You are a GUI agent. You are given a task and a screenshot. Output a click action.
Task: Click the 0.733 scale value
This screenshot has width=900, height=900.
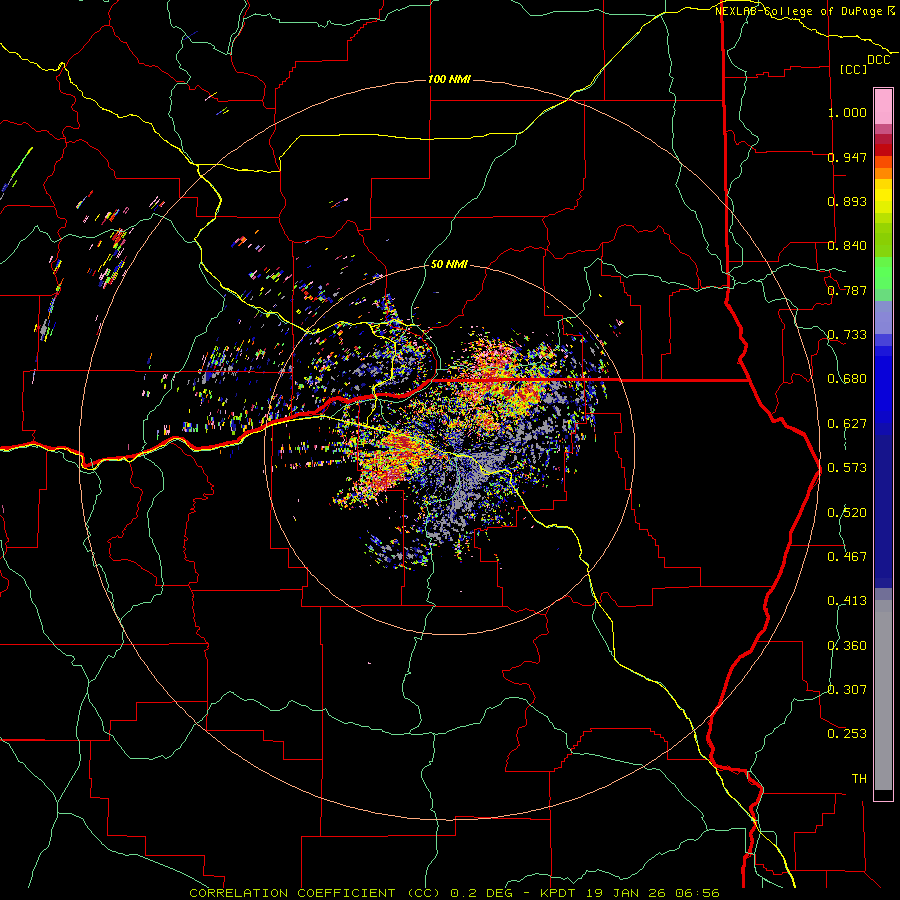(847, 335)
